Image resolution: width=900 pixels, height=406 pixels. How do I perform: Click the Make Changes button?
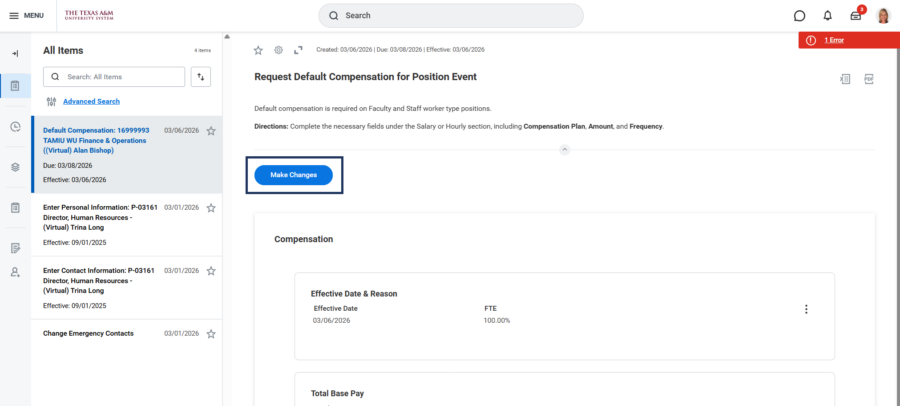coord(293,175)
